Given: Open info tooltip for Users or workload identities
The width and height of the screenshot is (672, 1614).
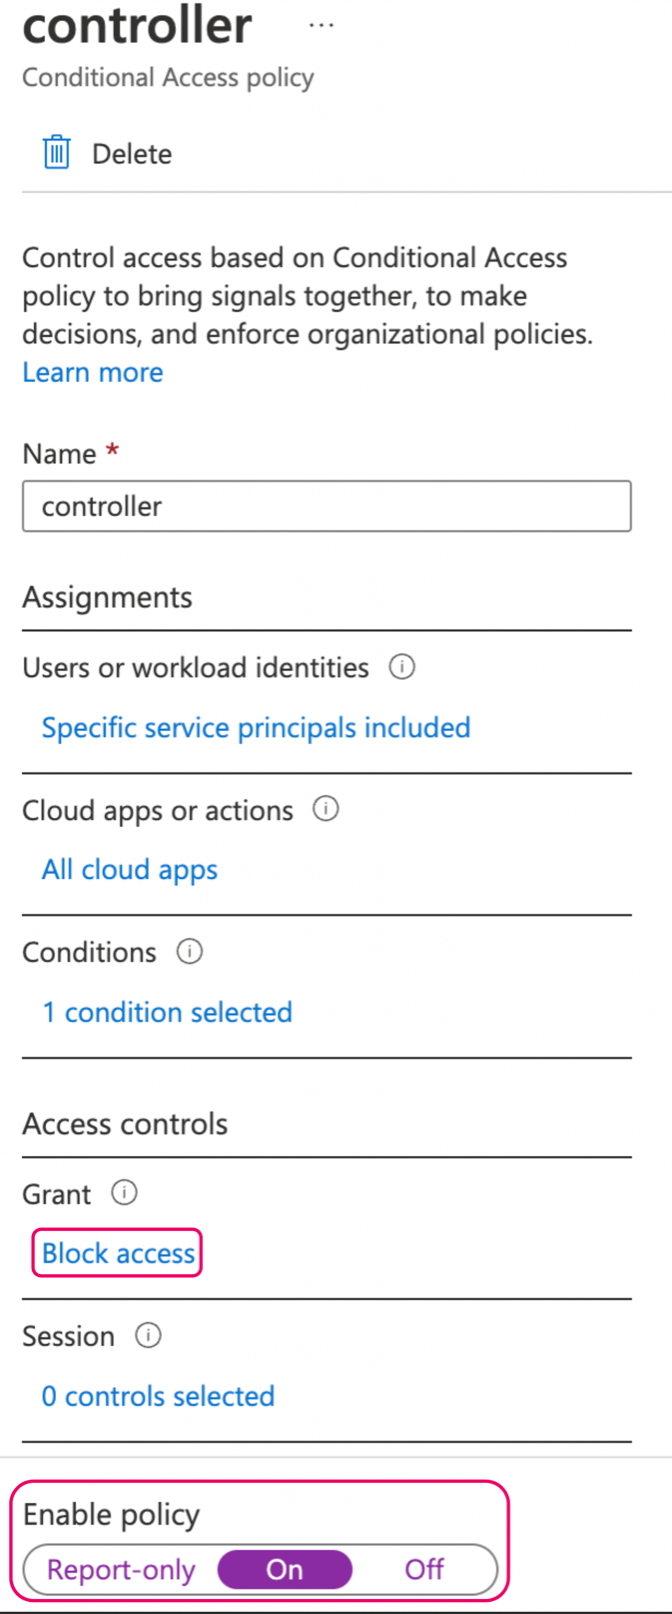Looking at the screenshot, I should (402, 667).
